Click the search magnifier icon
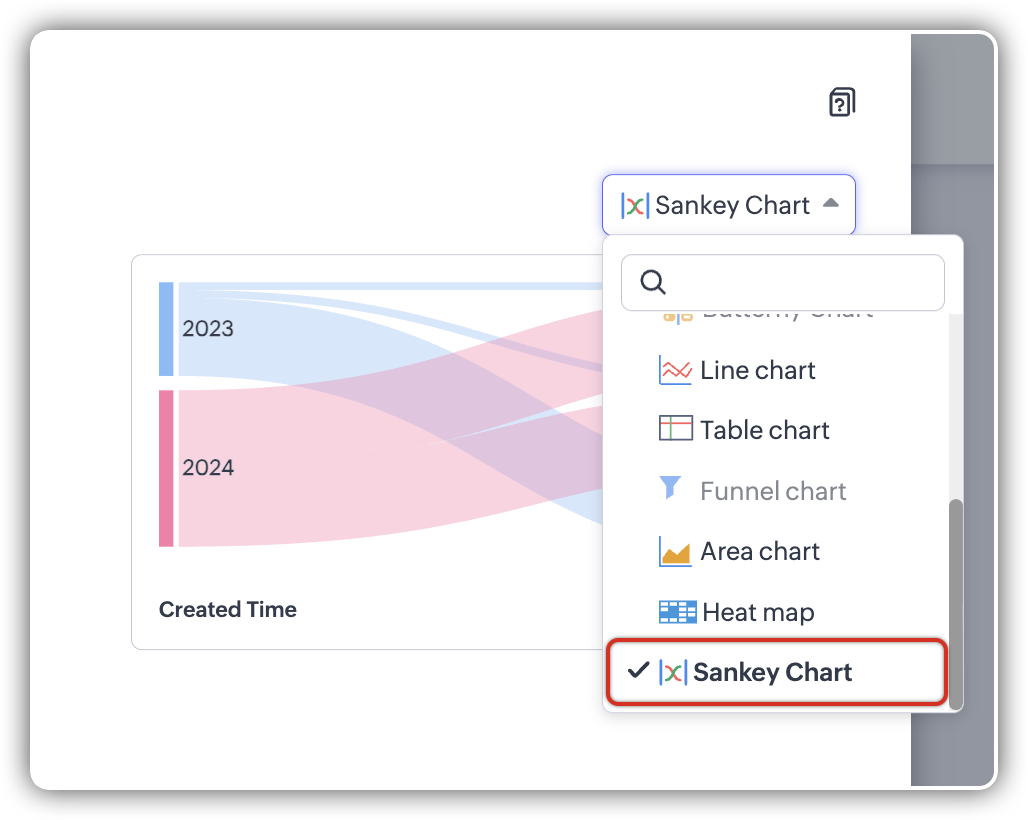Viewport: 1028px width, 820px height. [x=653, y=283]
